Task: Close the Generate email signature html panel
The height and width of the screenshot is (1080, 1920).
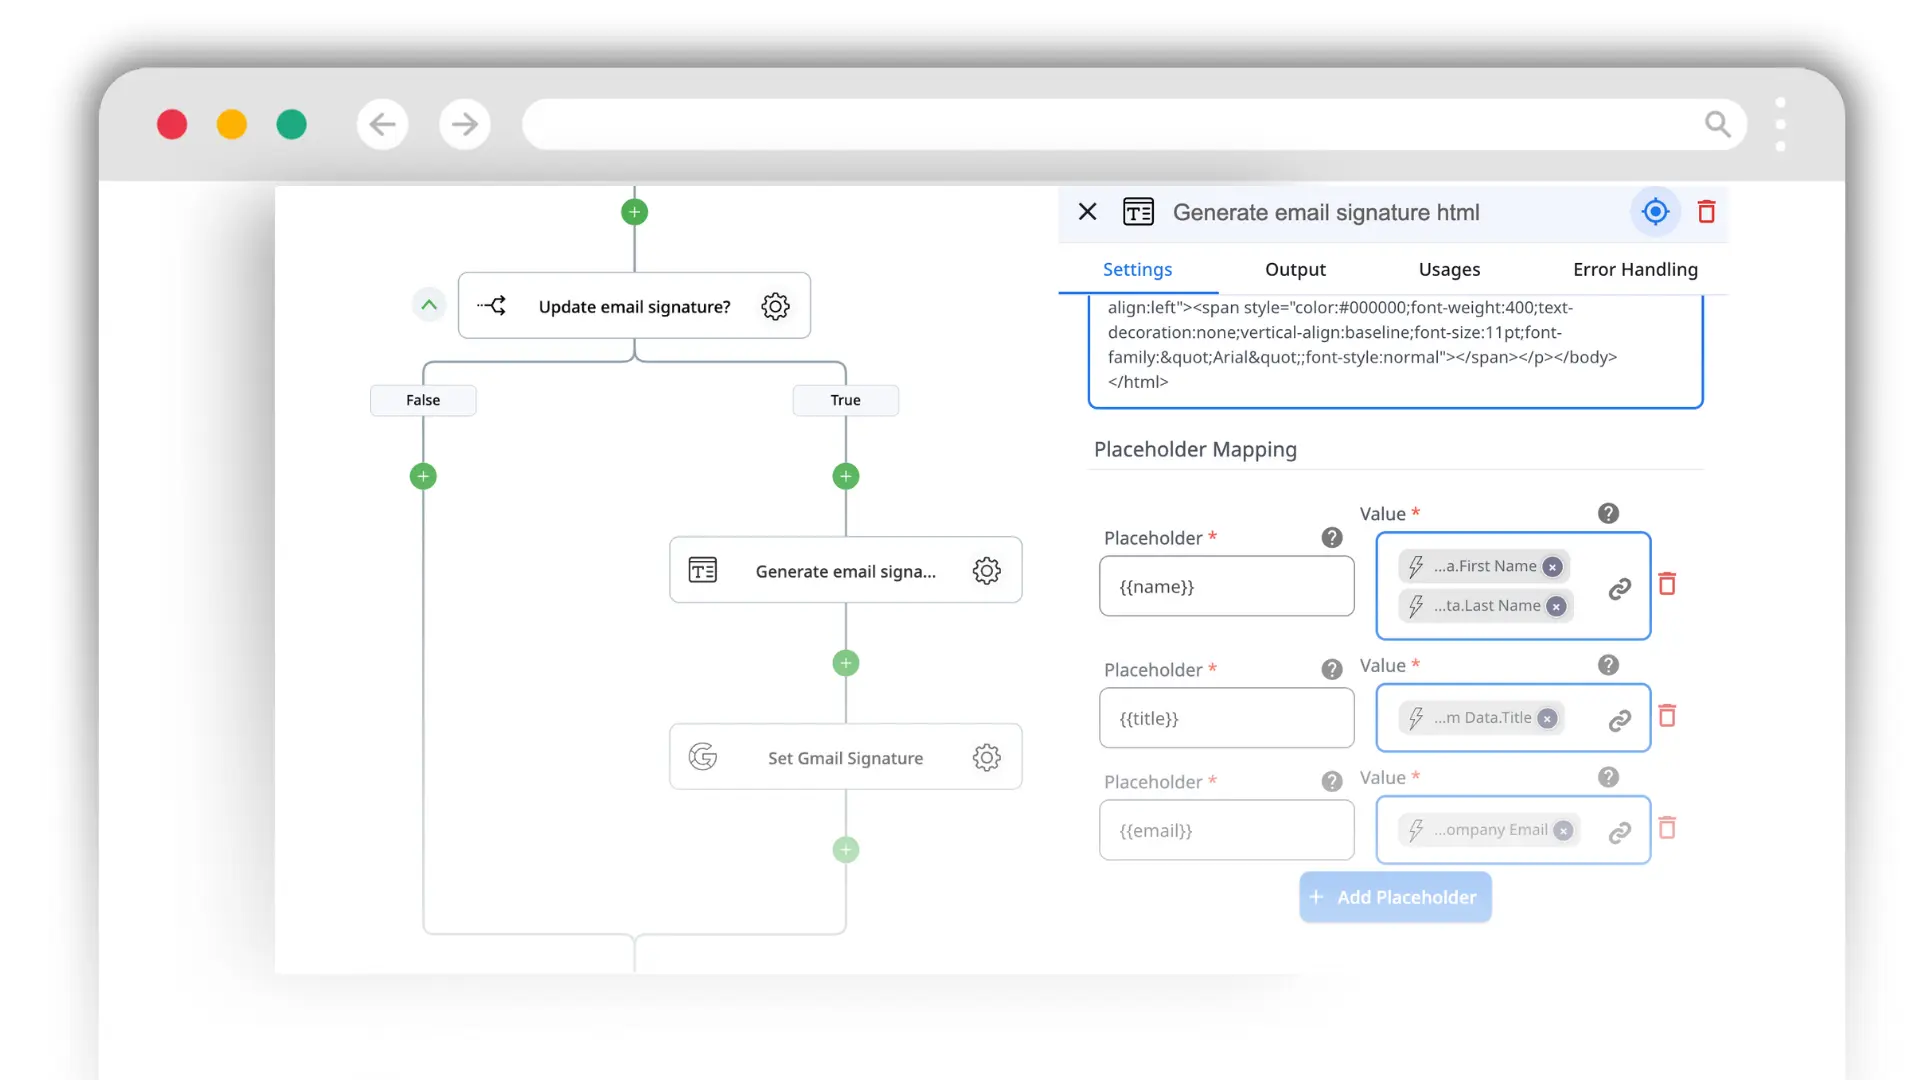Action: [1088, 212]
